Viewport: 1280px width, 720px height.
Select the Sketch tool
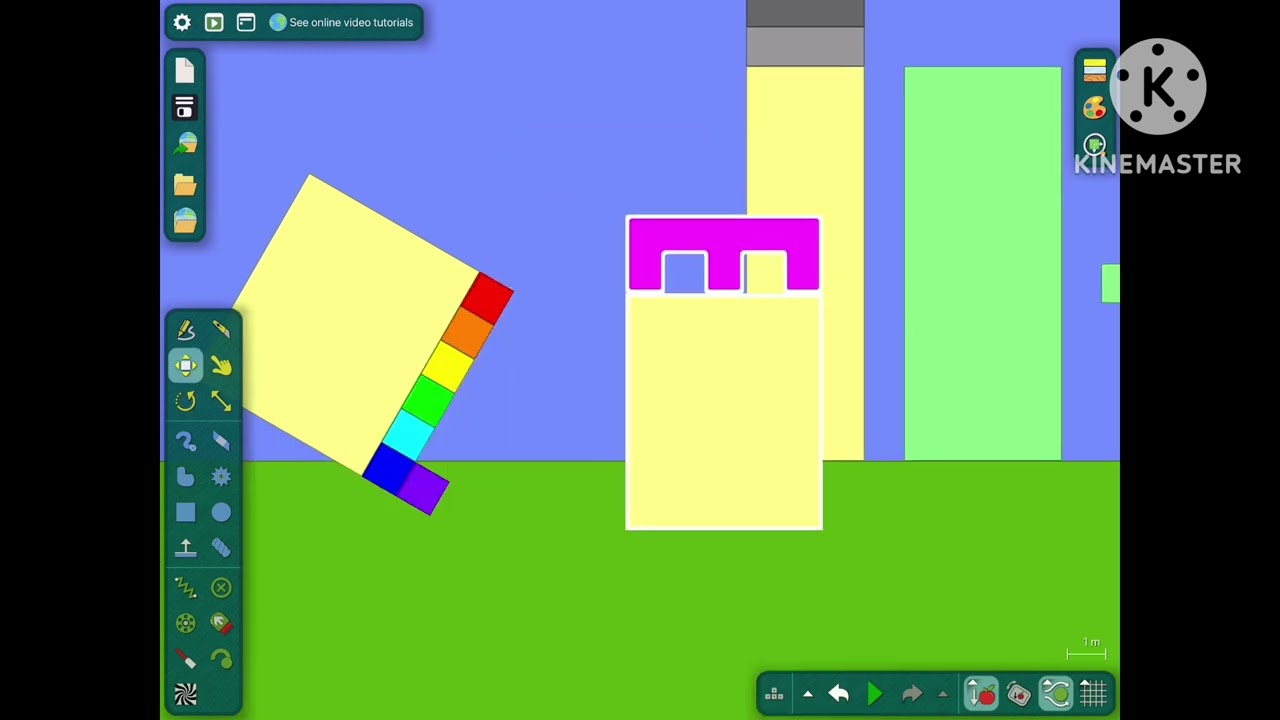tap(186, 329)
